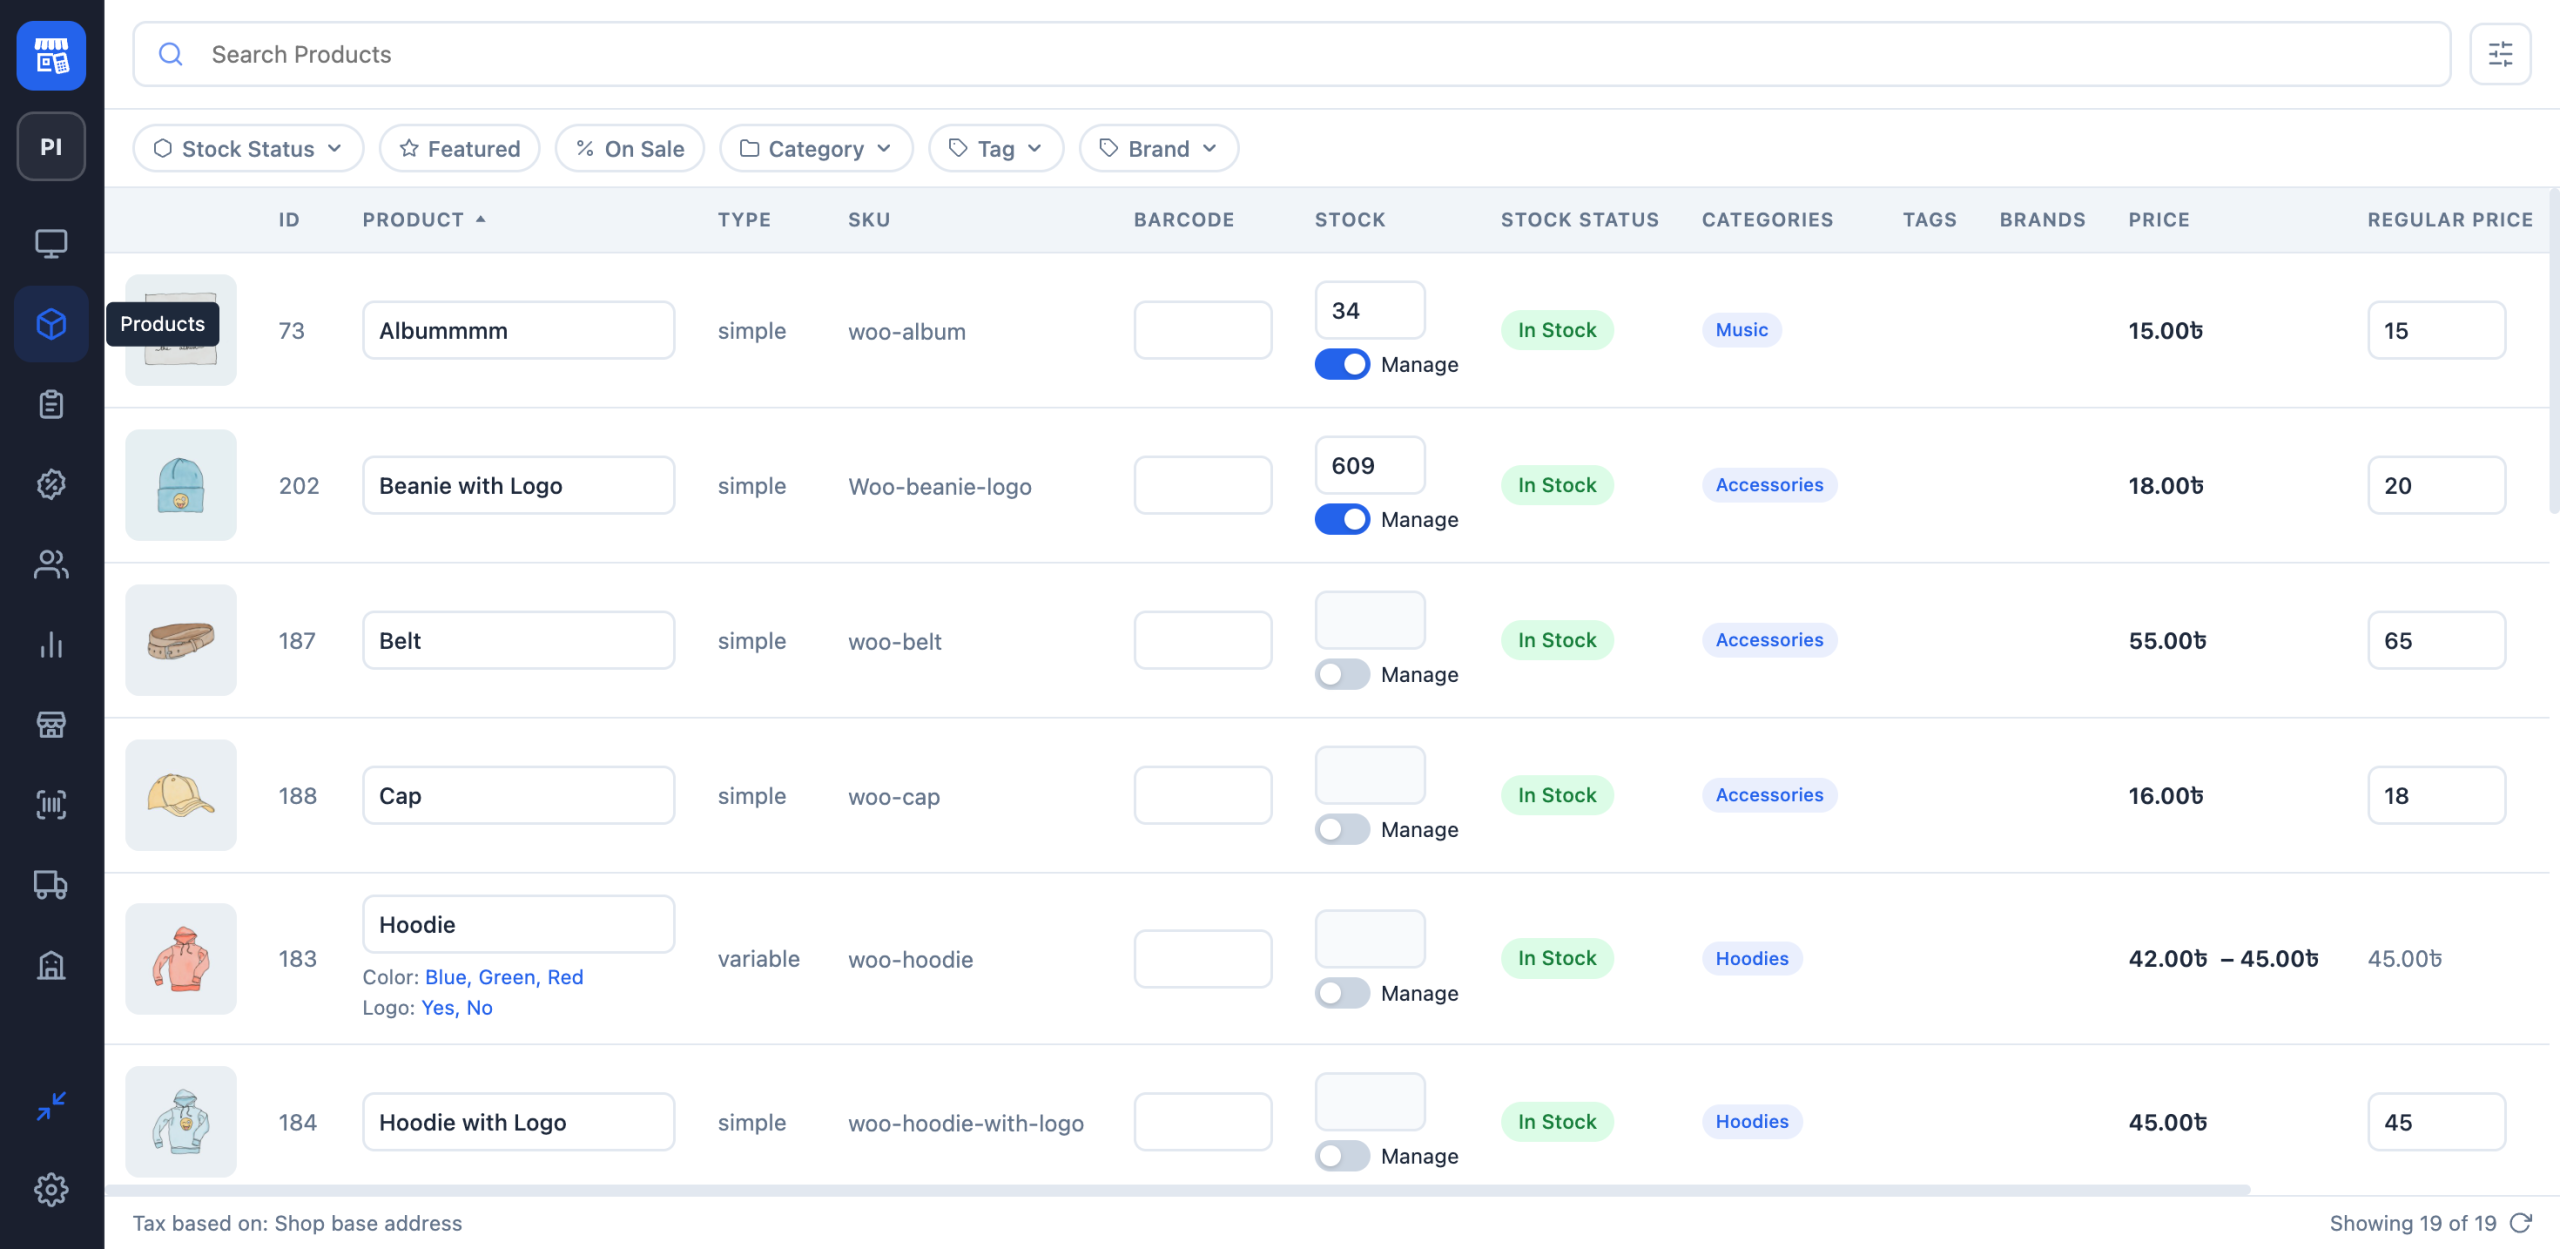Open the barcode scanner icon
2560x1249 pixels.
51,805
